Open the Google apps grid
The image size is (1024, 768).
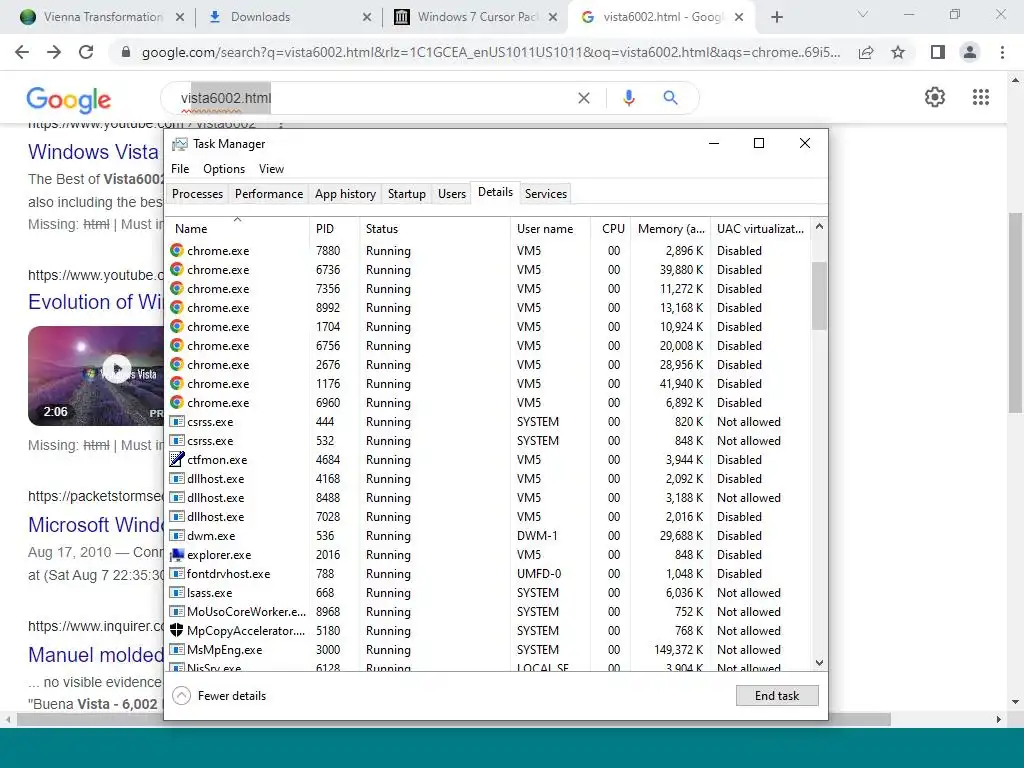coord(980,97)
